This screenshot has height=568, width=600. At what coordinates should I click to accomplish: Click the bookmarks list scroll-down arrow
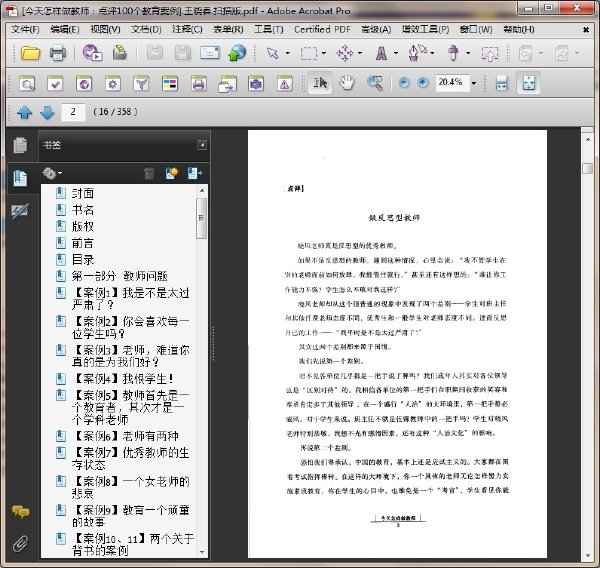(x=202, y=552)
